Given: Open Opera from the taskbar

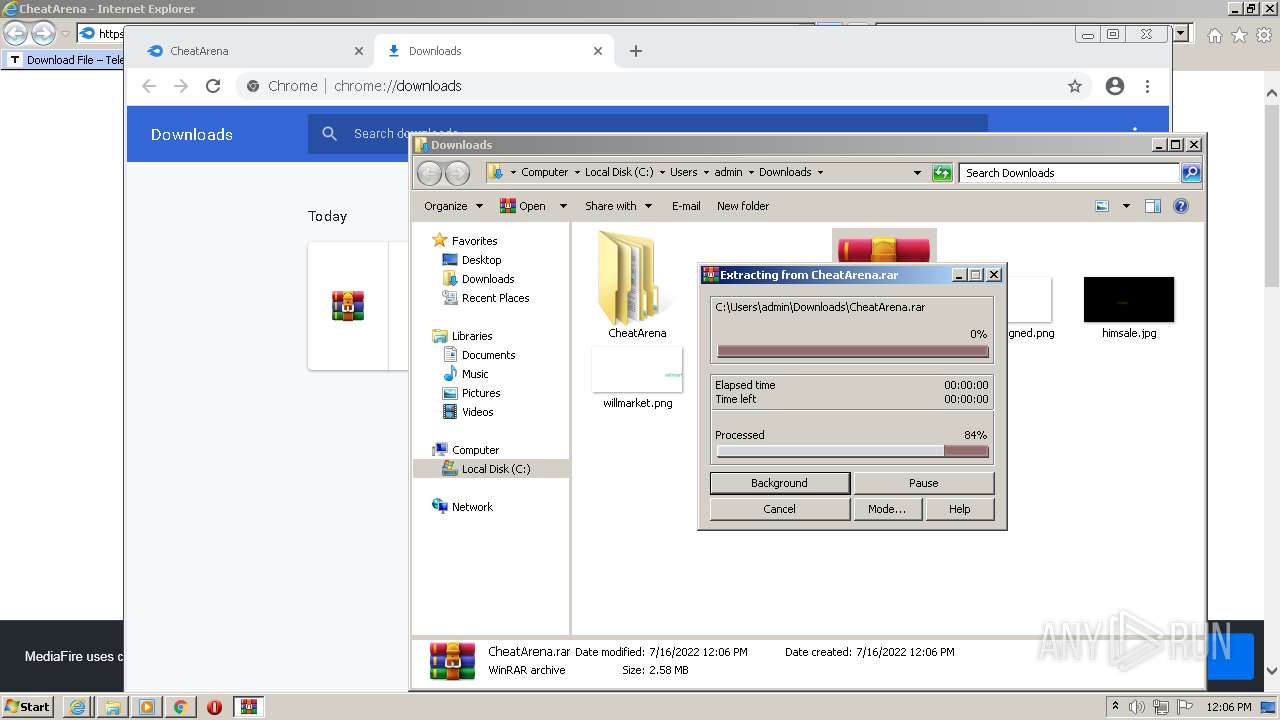Looking at the screenshot, I should click(x=214, y=707).
